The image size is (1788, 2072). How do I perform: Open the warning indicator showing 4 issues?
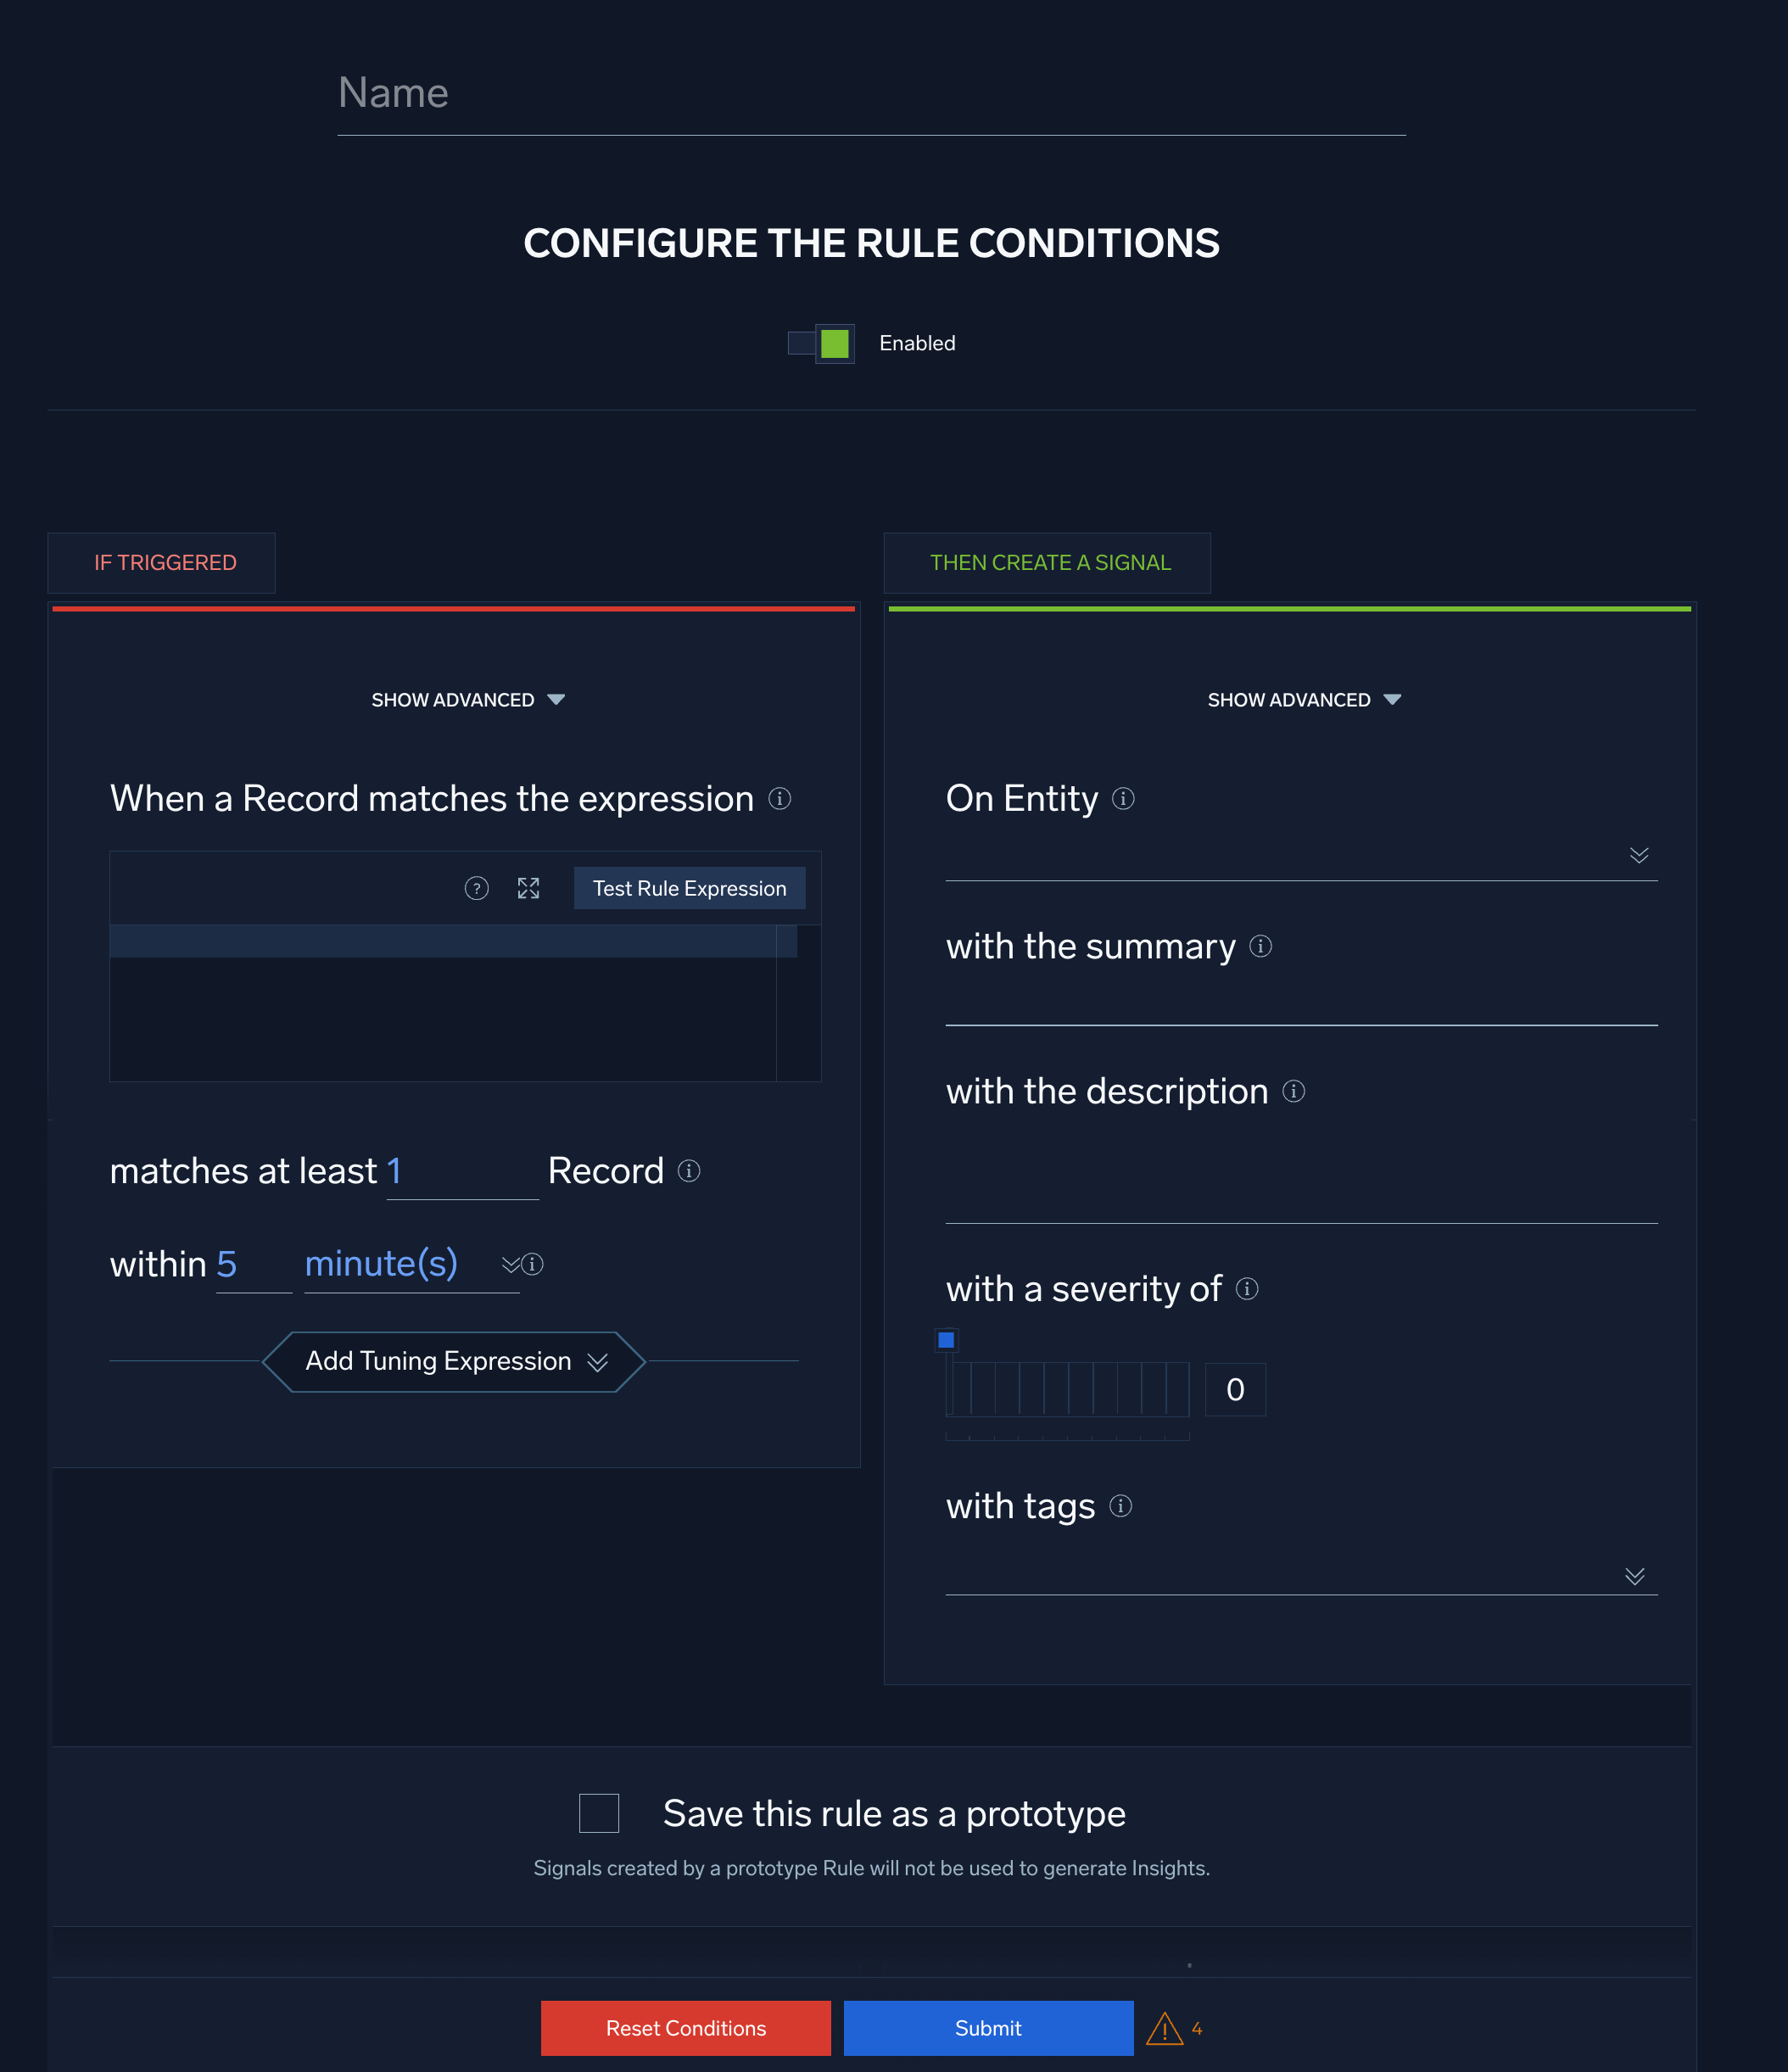pos(1165,2028)
